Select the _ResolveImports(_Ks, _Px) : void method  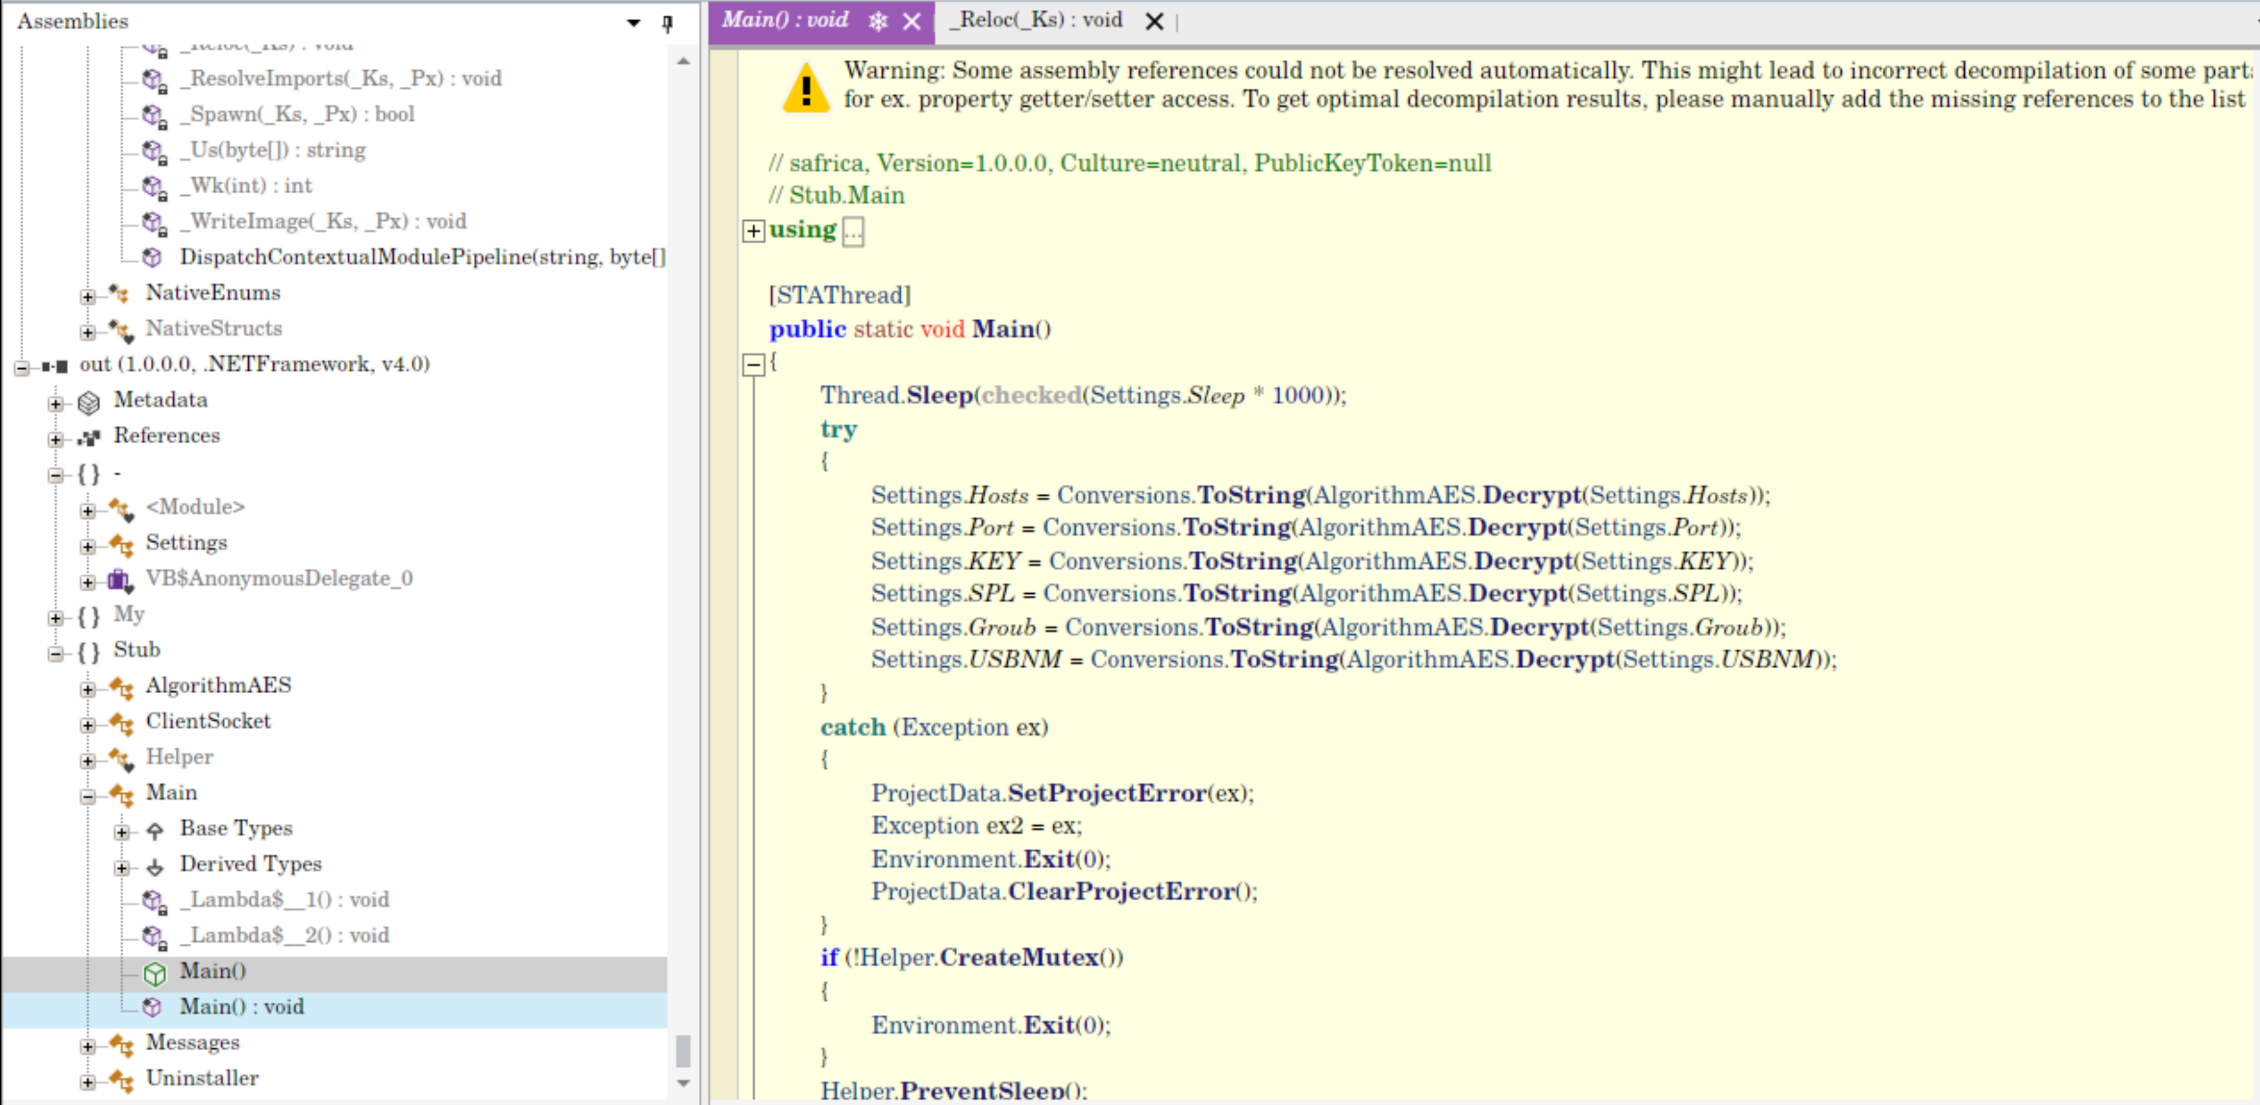[x=341, y=78]
